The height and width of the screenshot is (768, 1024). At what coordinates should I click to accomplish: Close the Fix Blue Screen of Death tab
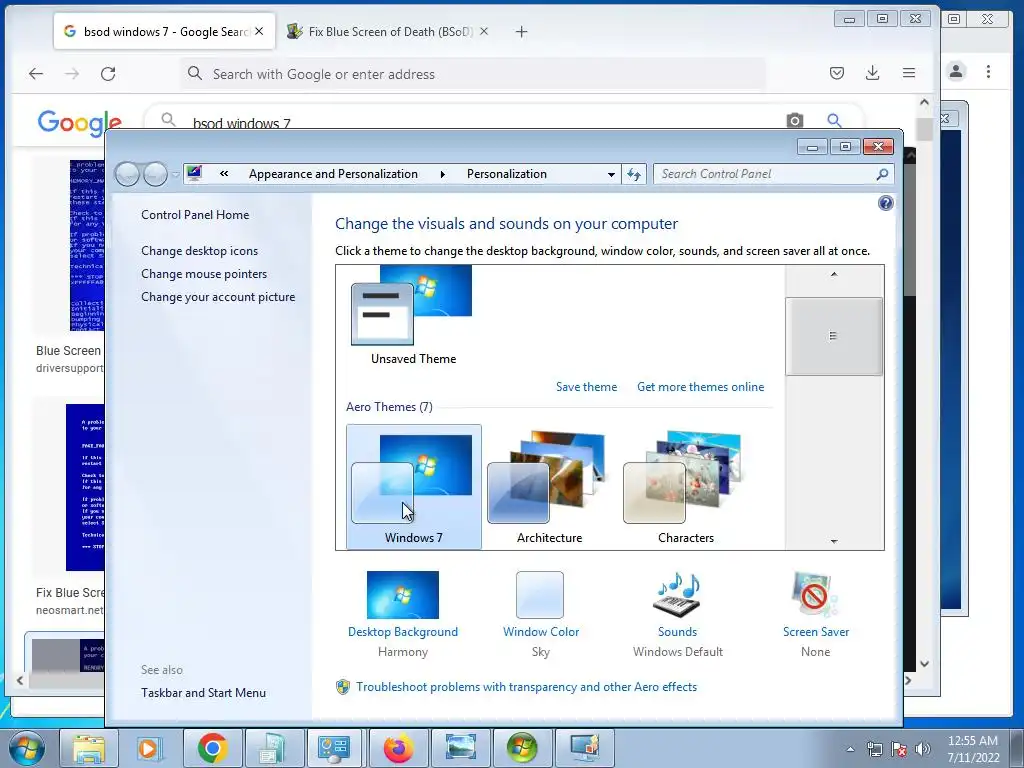(x=484, y=31)
